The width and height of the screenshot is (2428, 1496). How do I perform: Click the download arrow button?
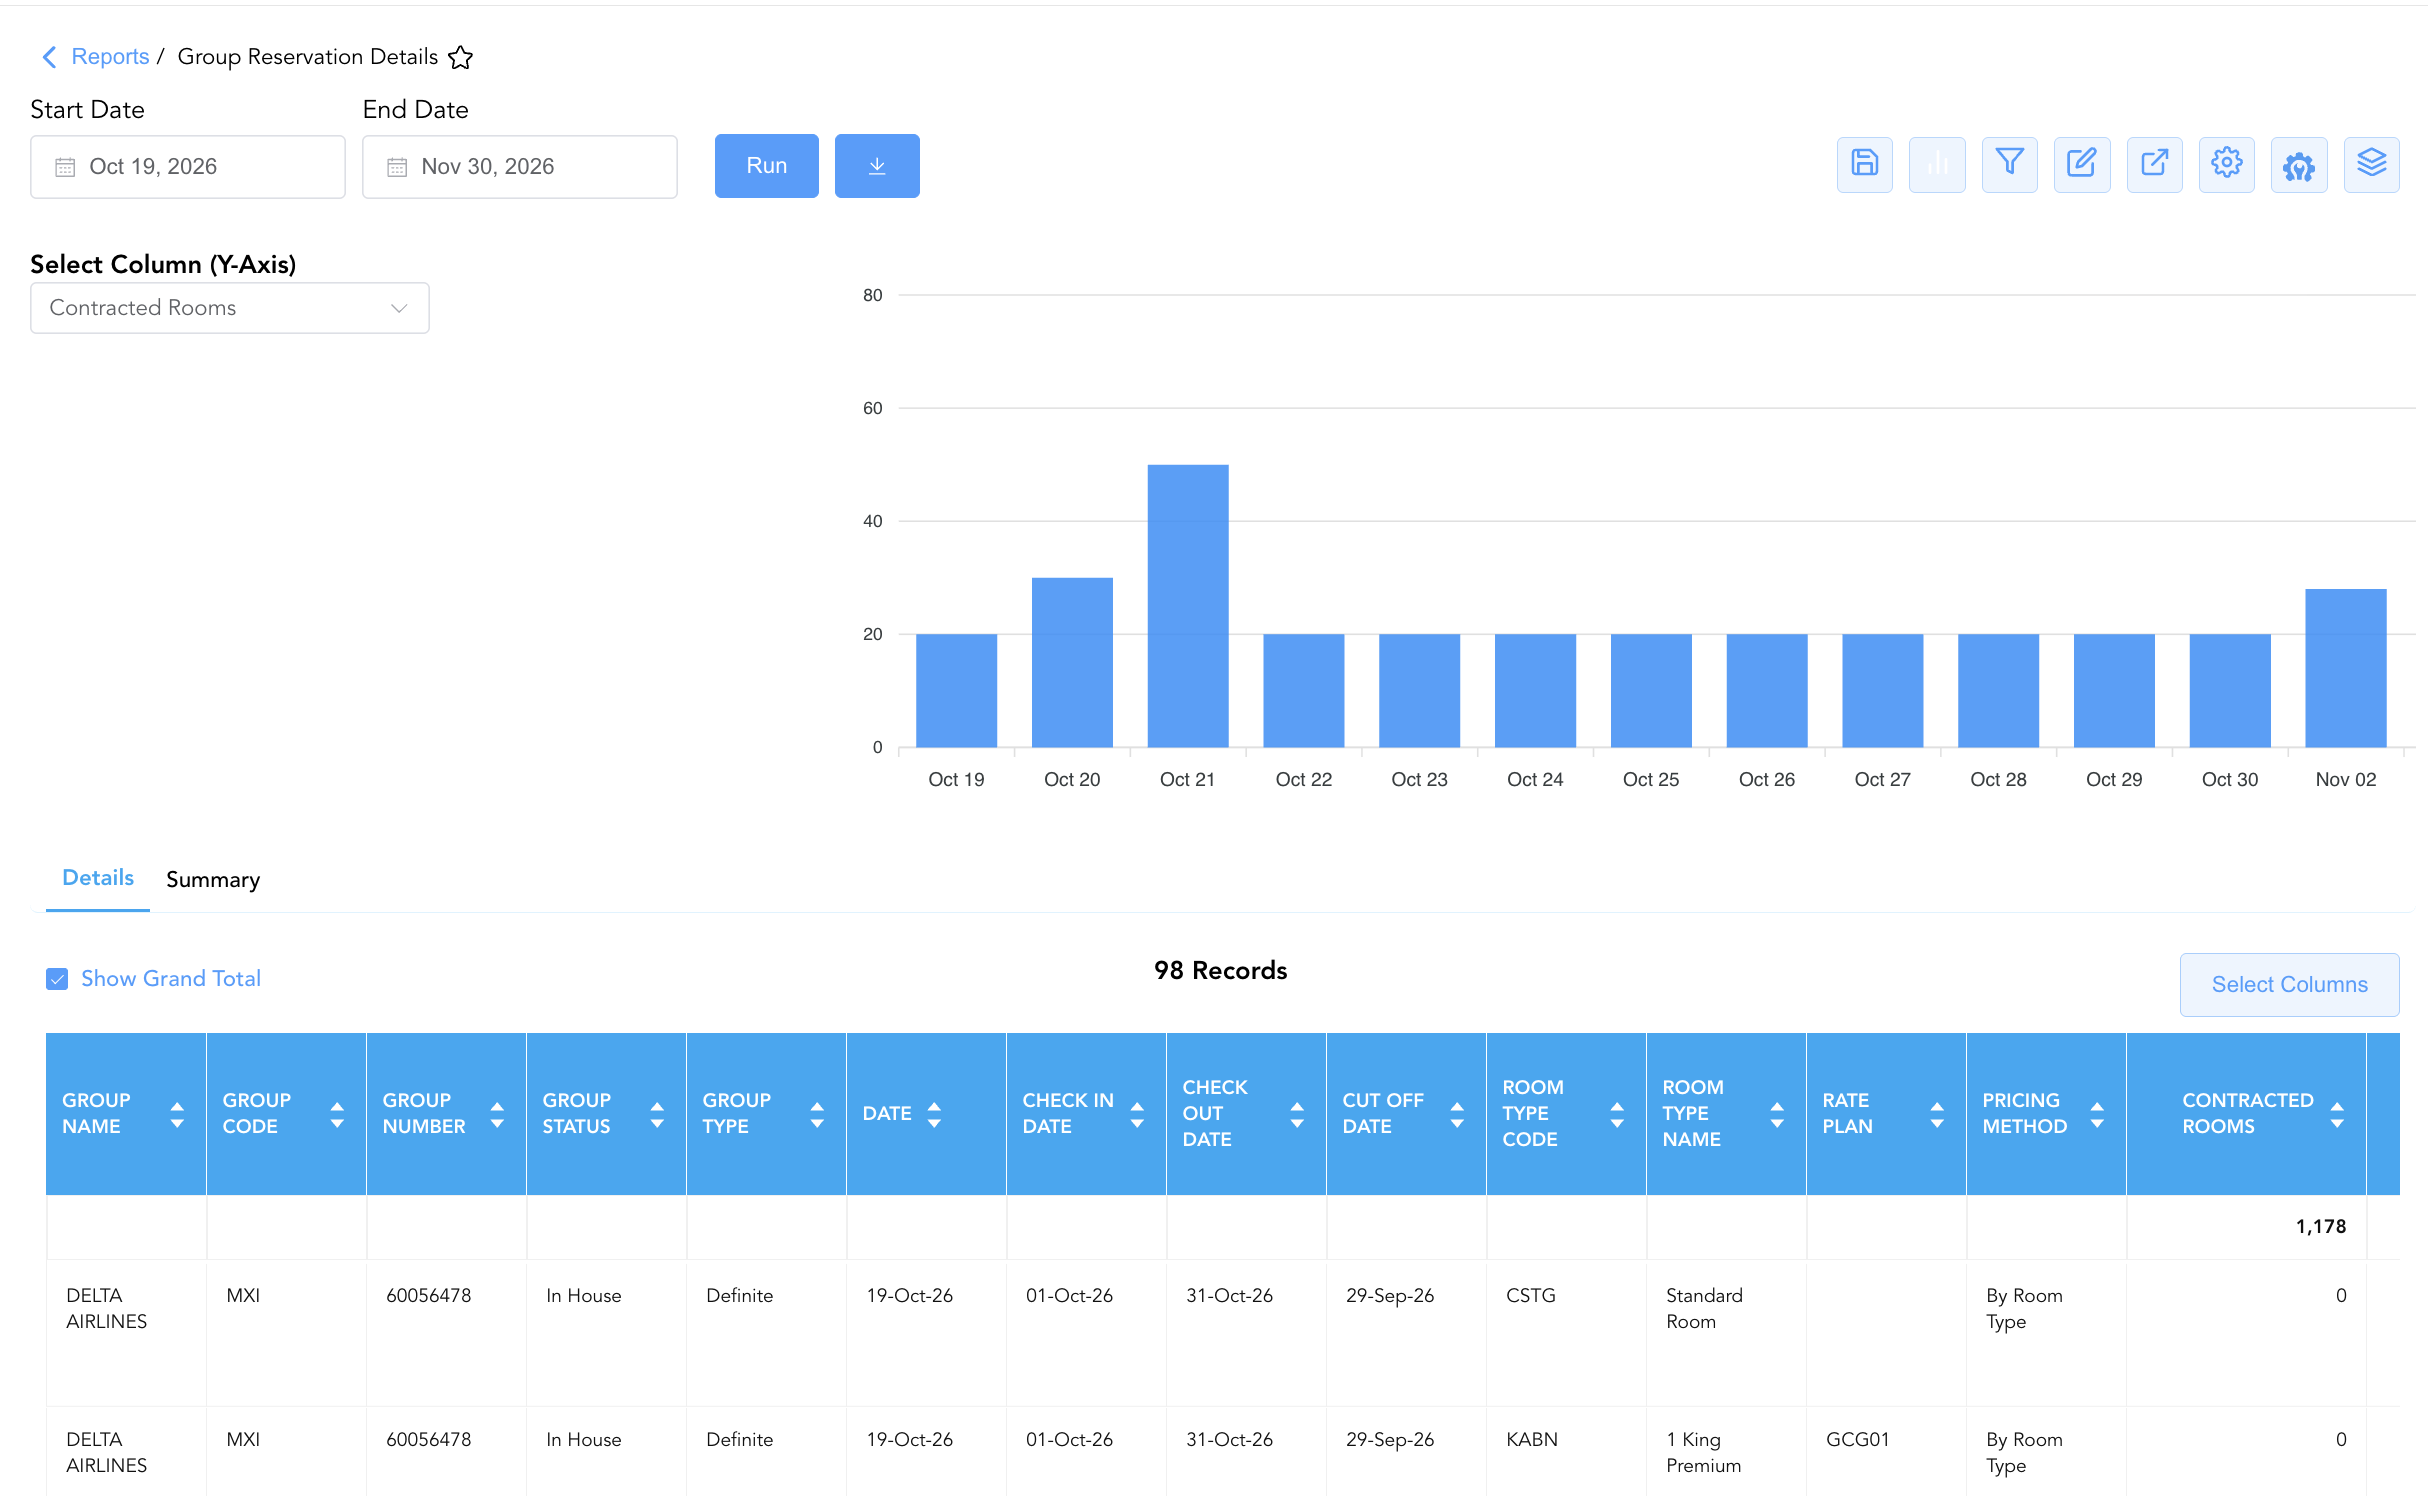(x=877, y=166)
